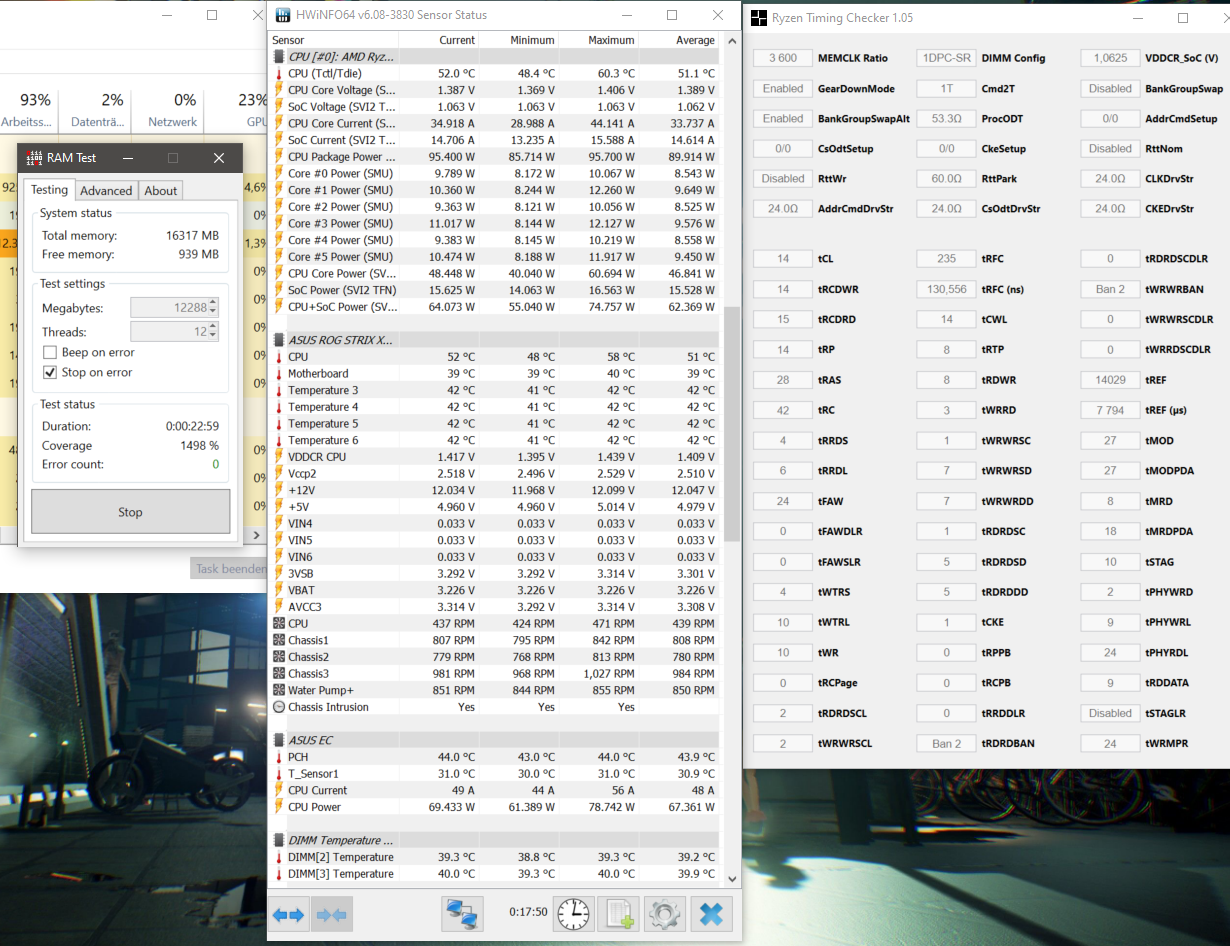1230x946 pixels.
Task: Click RAM Test title bar icon
Action: coord(33,158)
